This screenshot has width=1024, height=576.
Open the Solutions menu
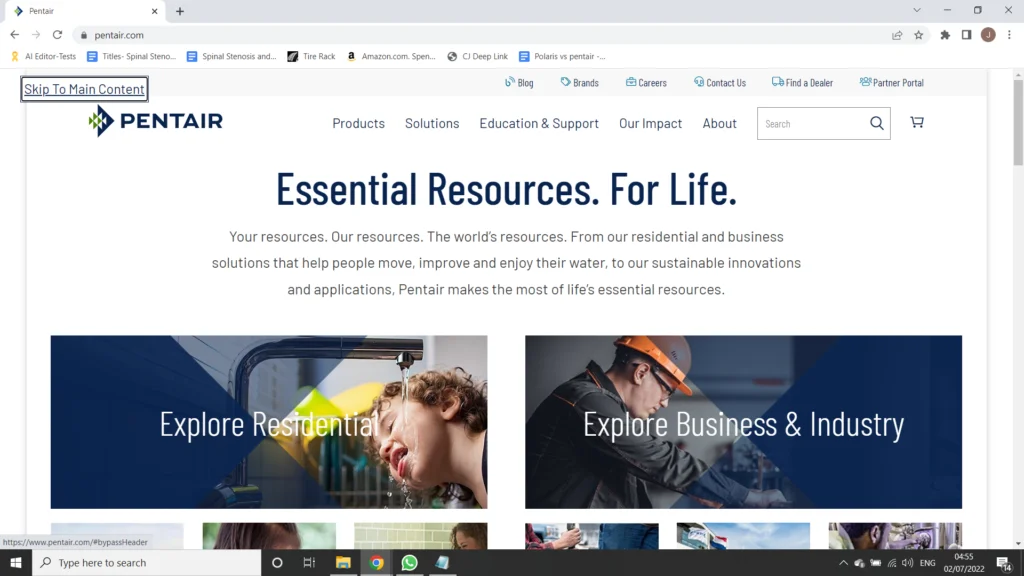click(432, 123)
